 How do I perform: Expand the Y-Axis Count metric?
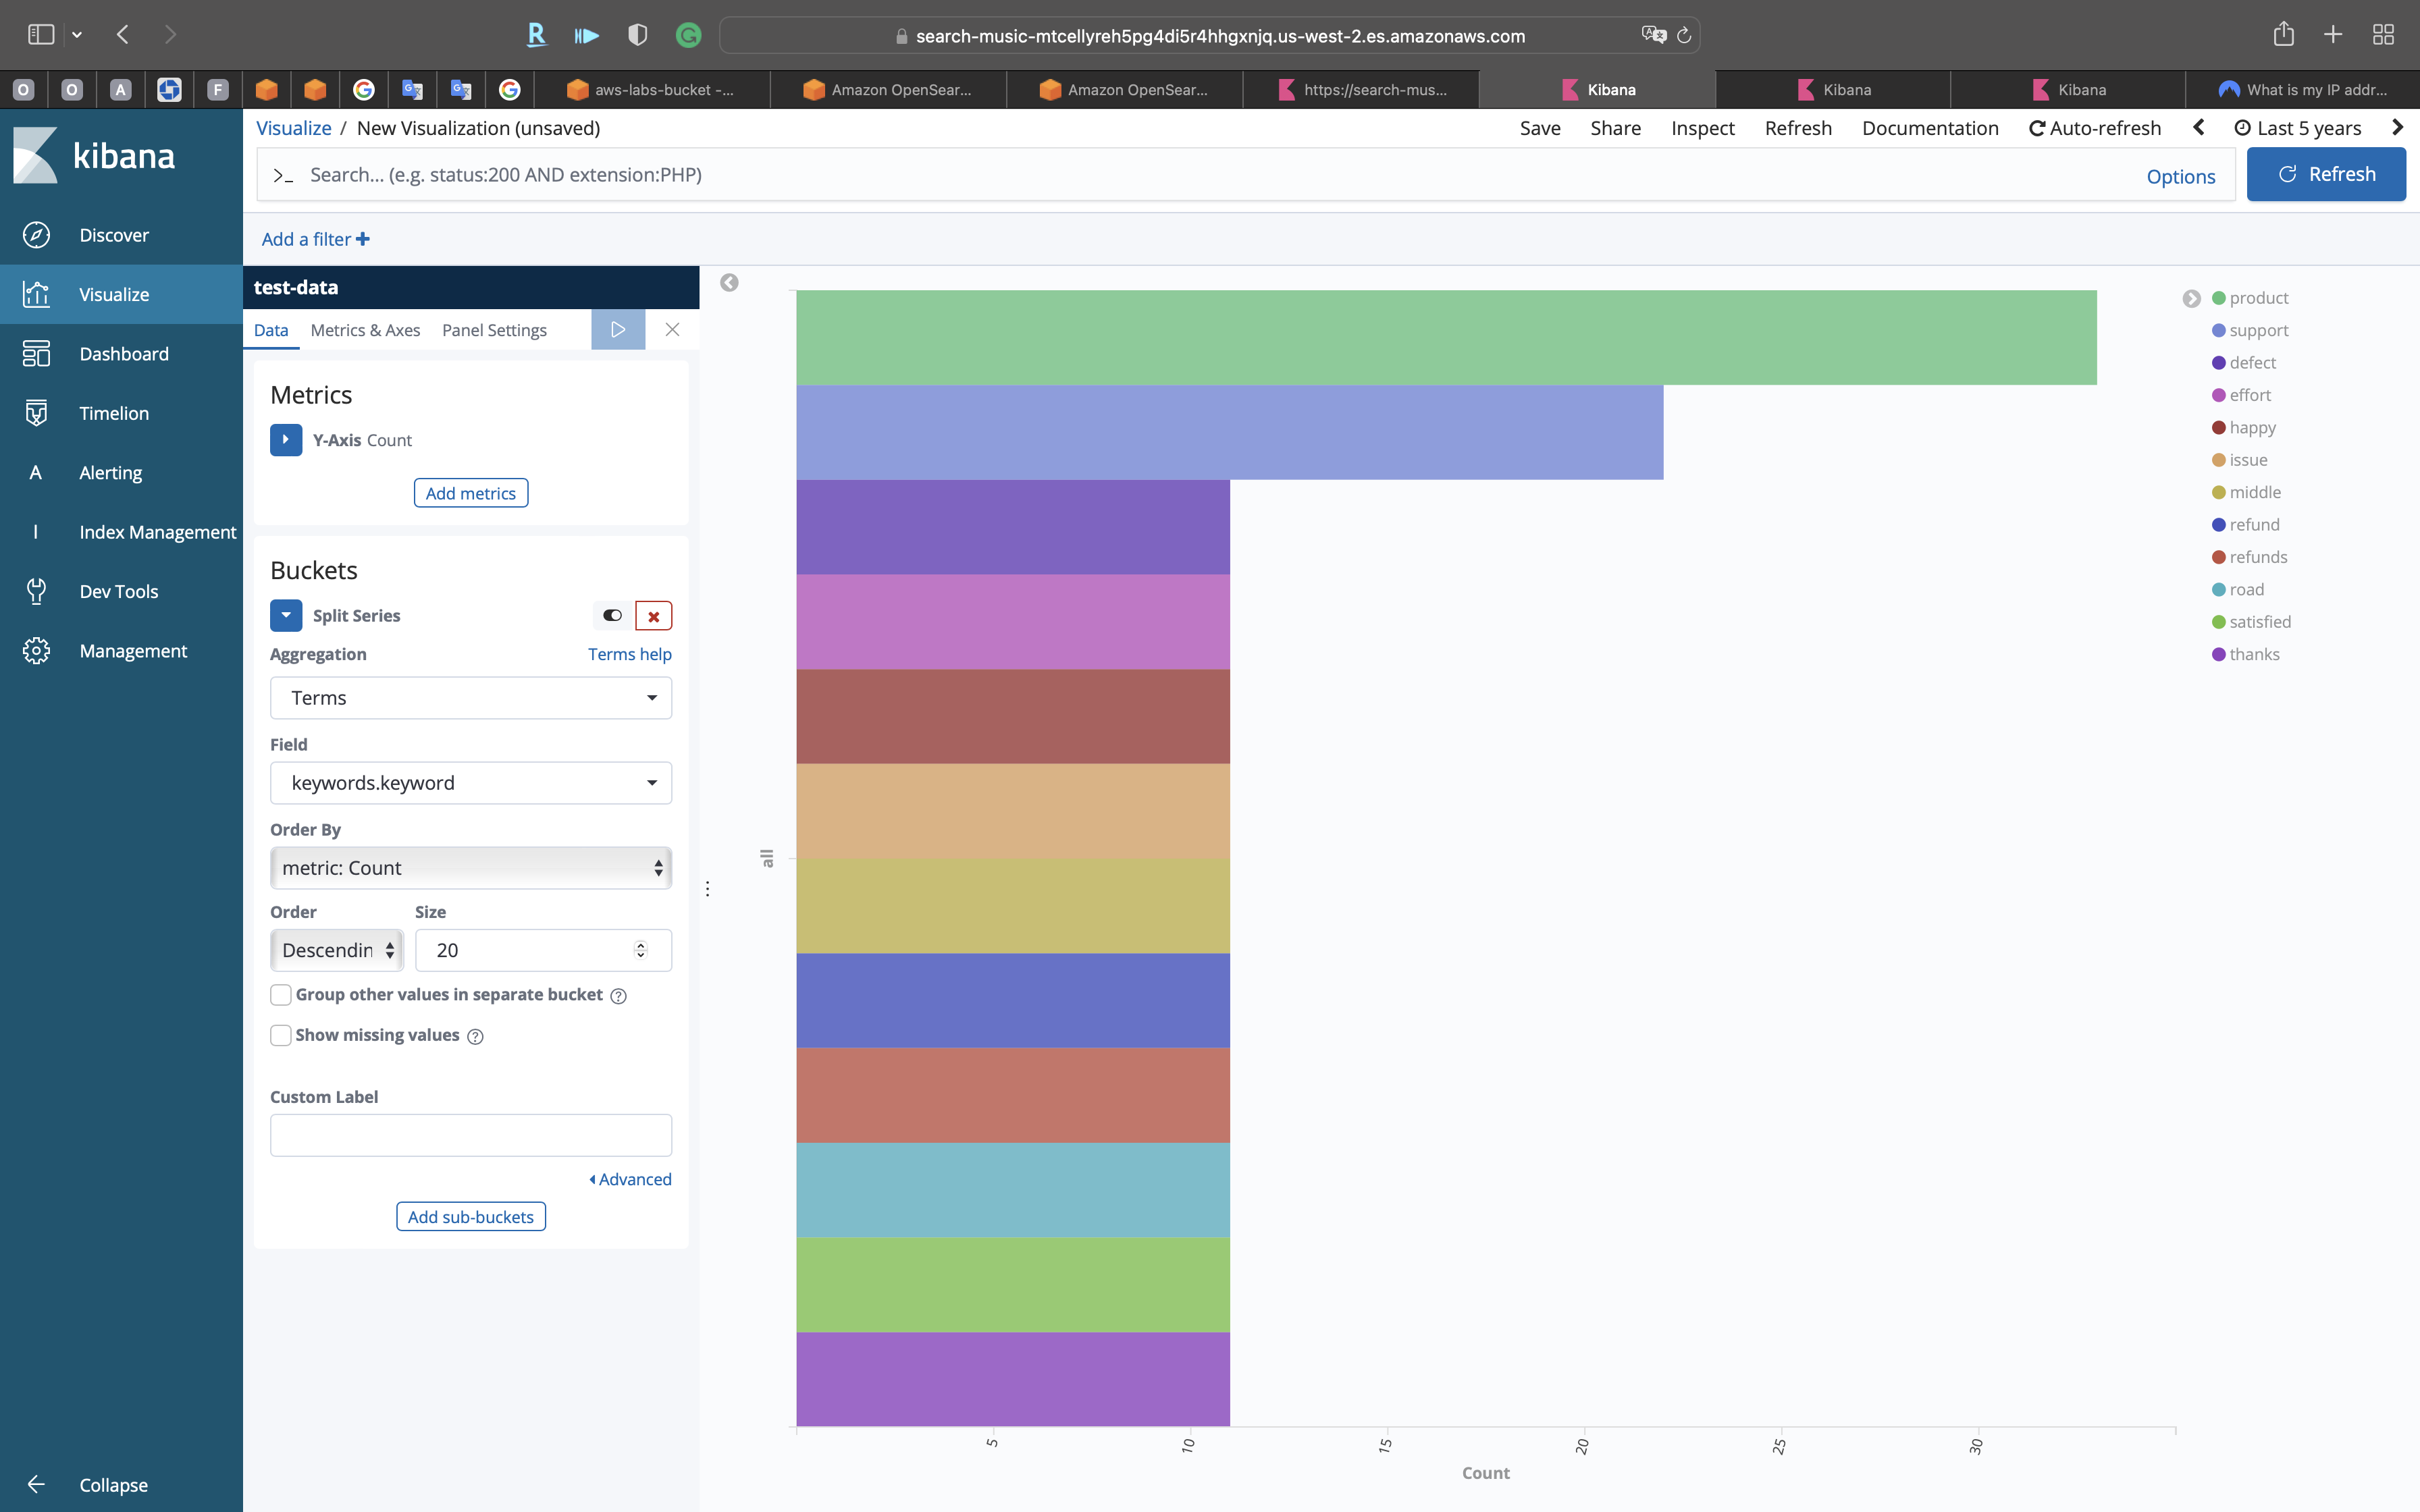[286, 440]
